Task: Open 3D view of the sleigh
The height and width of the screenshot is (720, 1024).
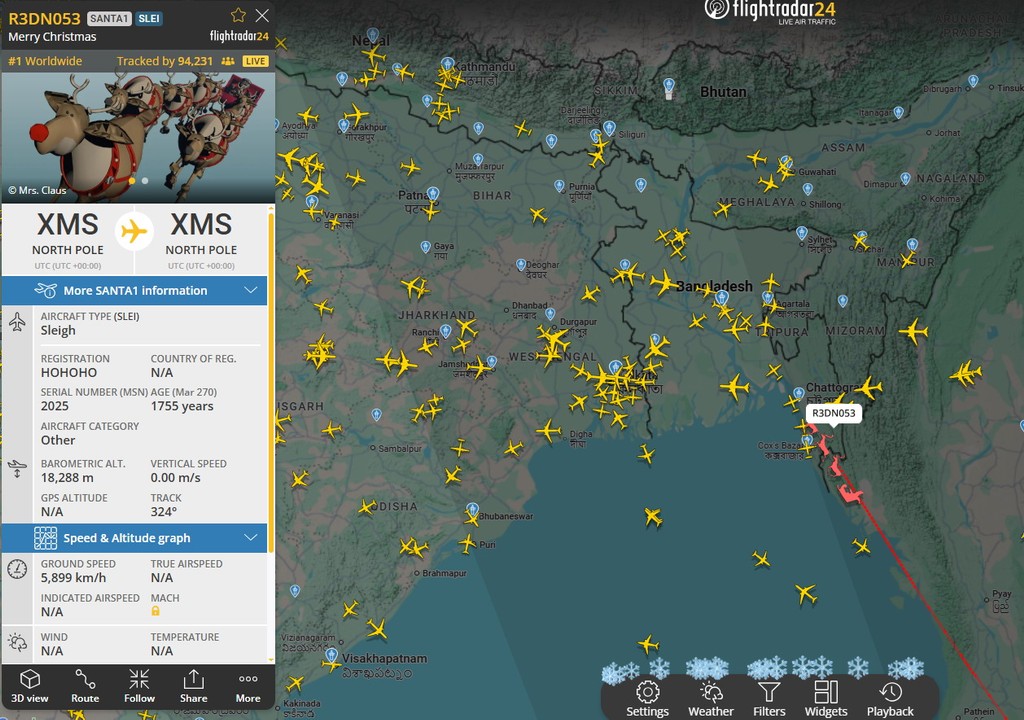Action: [29, 686]
